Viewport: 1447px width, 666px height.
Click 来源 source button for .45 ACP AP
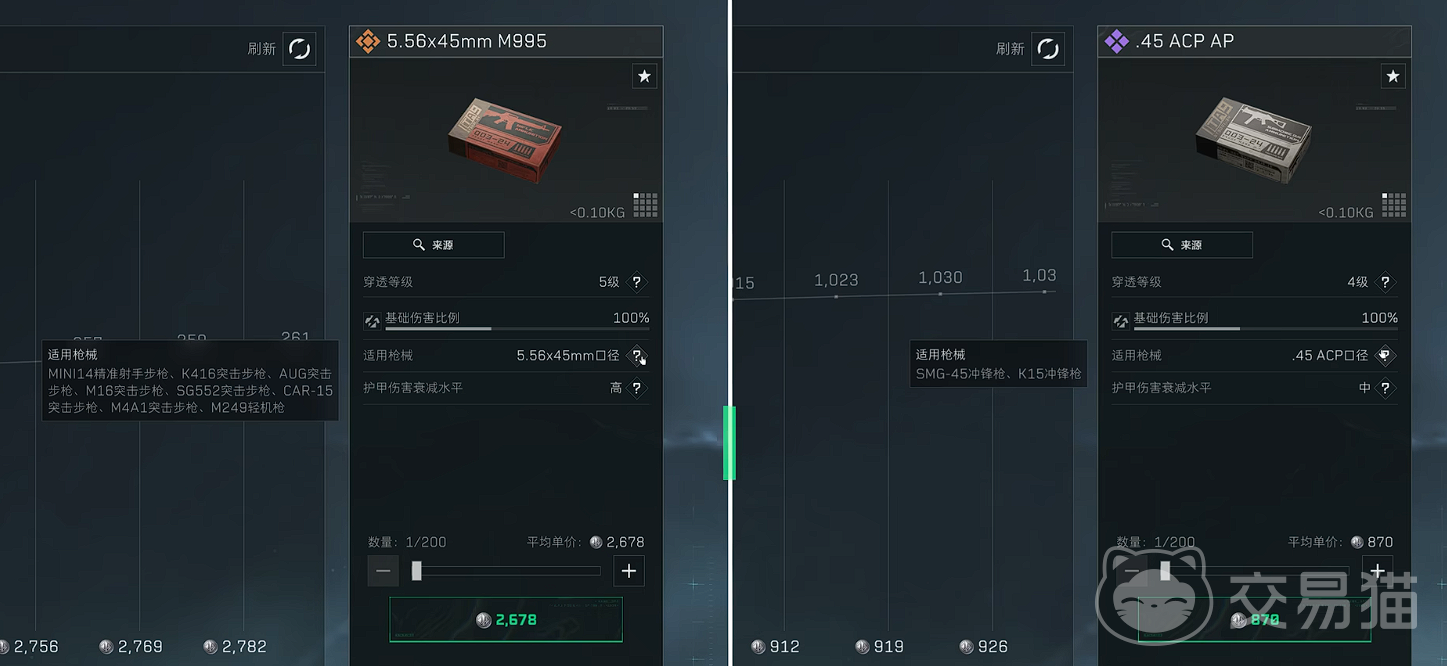1182,245
